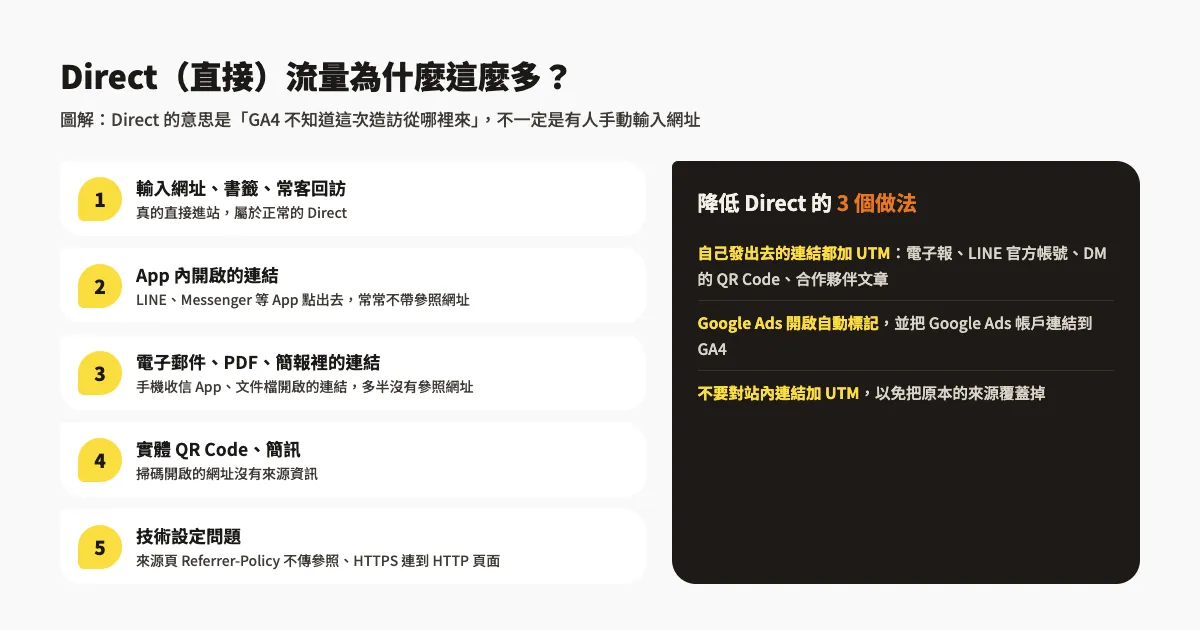This screenshot has width=1200, height=630.
Task: Click the text '真的直接進站,屬於正常的 Direct'
Action: 241,213
